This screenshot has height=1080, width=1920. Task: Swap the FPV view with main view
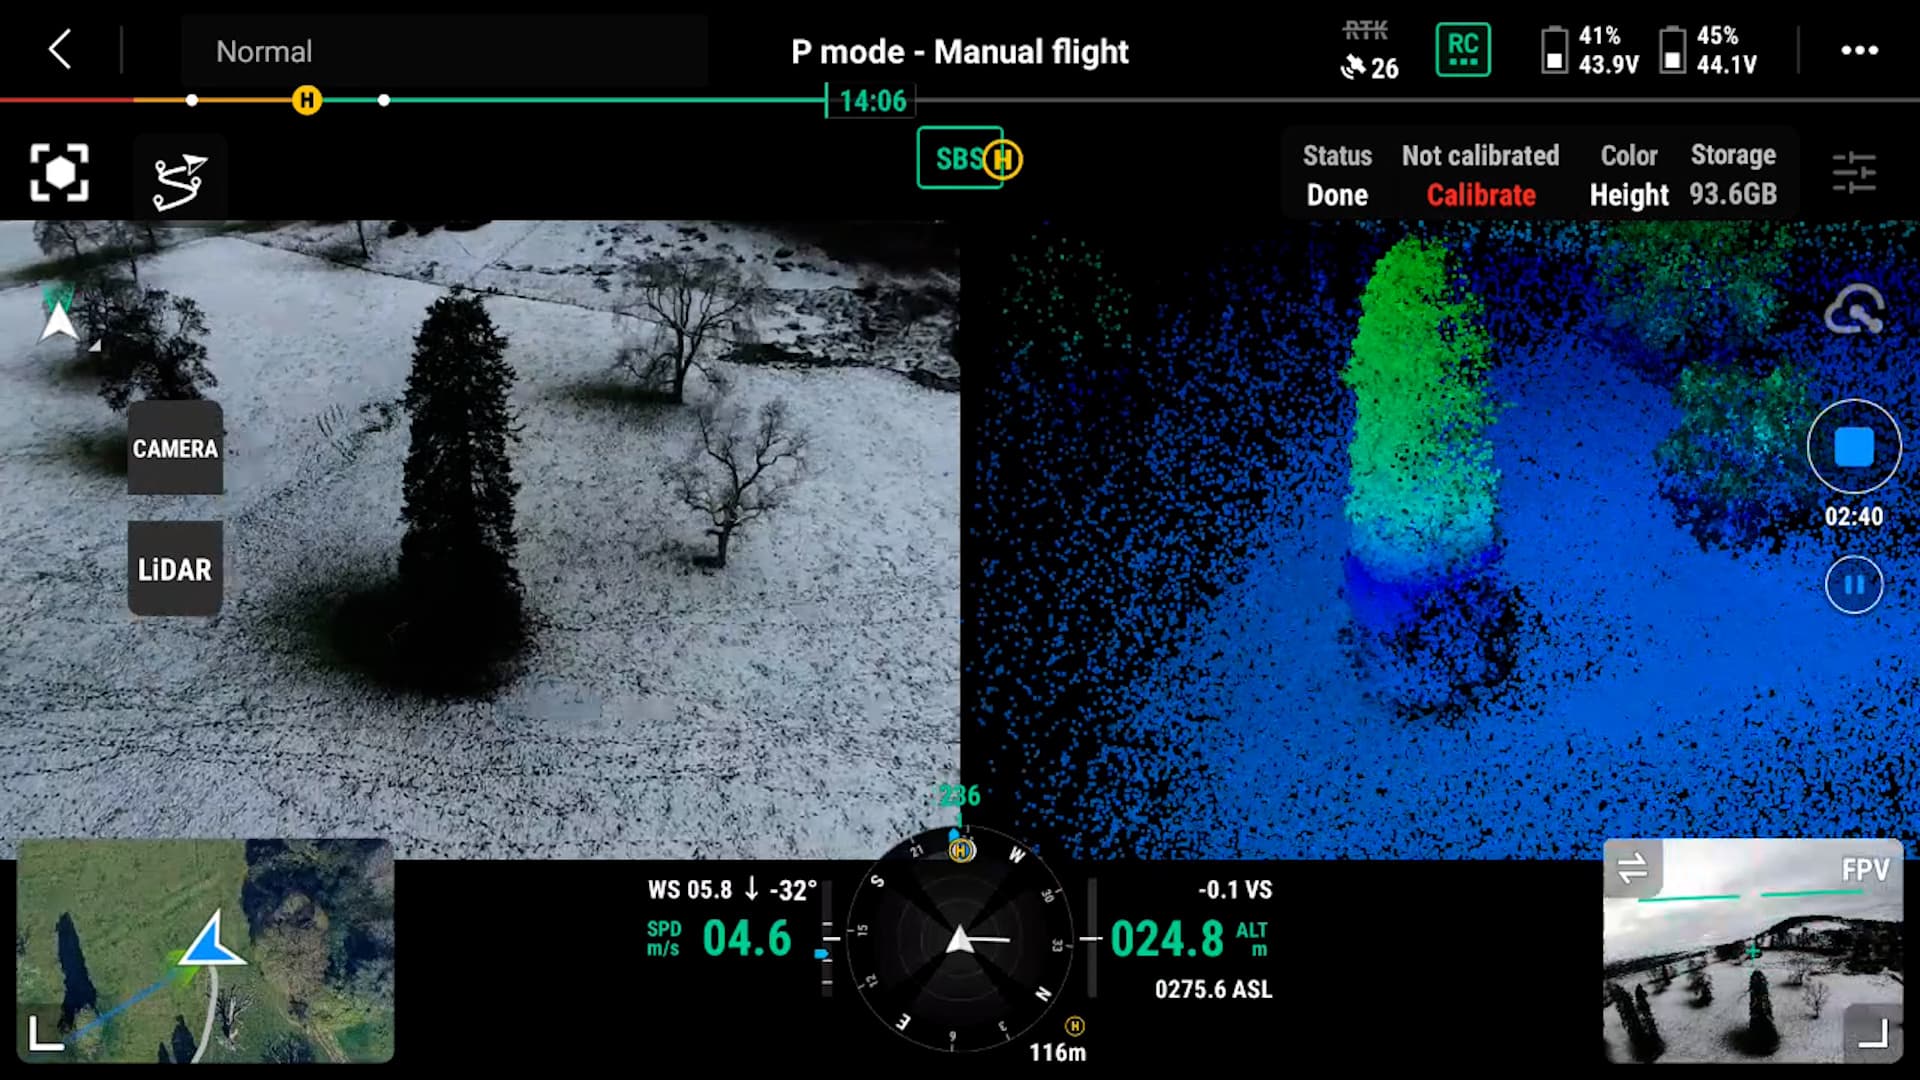pyautogui.click(x=1632, y=867)
